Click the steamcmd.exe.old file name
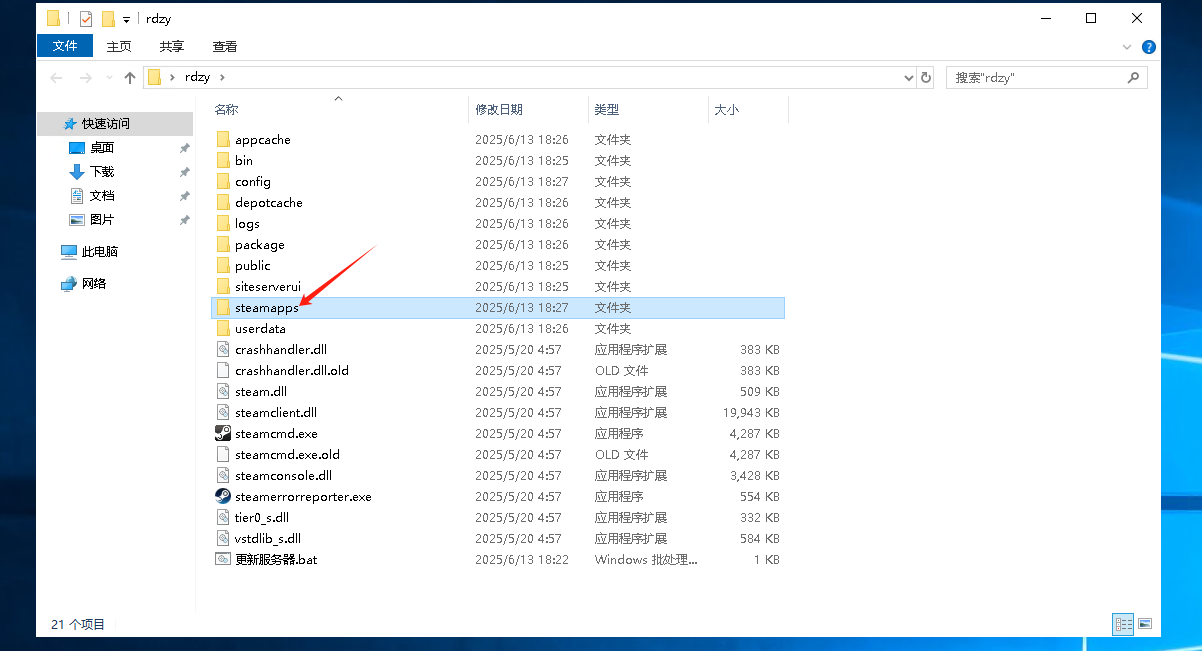 pos(287,455)
